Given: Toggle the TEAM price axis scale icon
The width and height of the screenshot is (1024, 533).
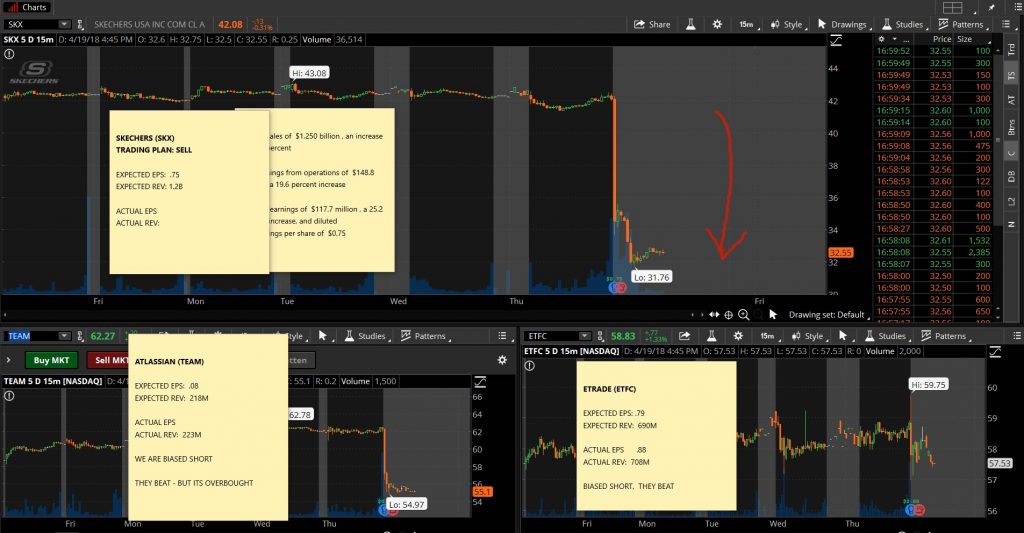Looking at the screenshot, I should click(x=480, y=382).
